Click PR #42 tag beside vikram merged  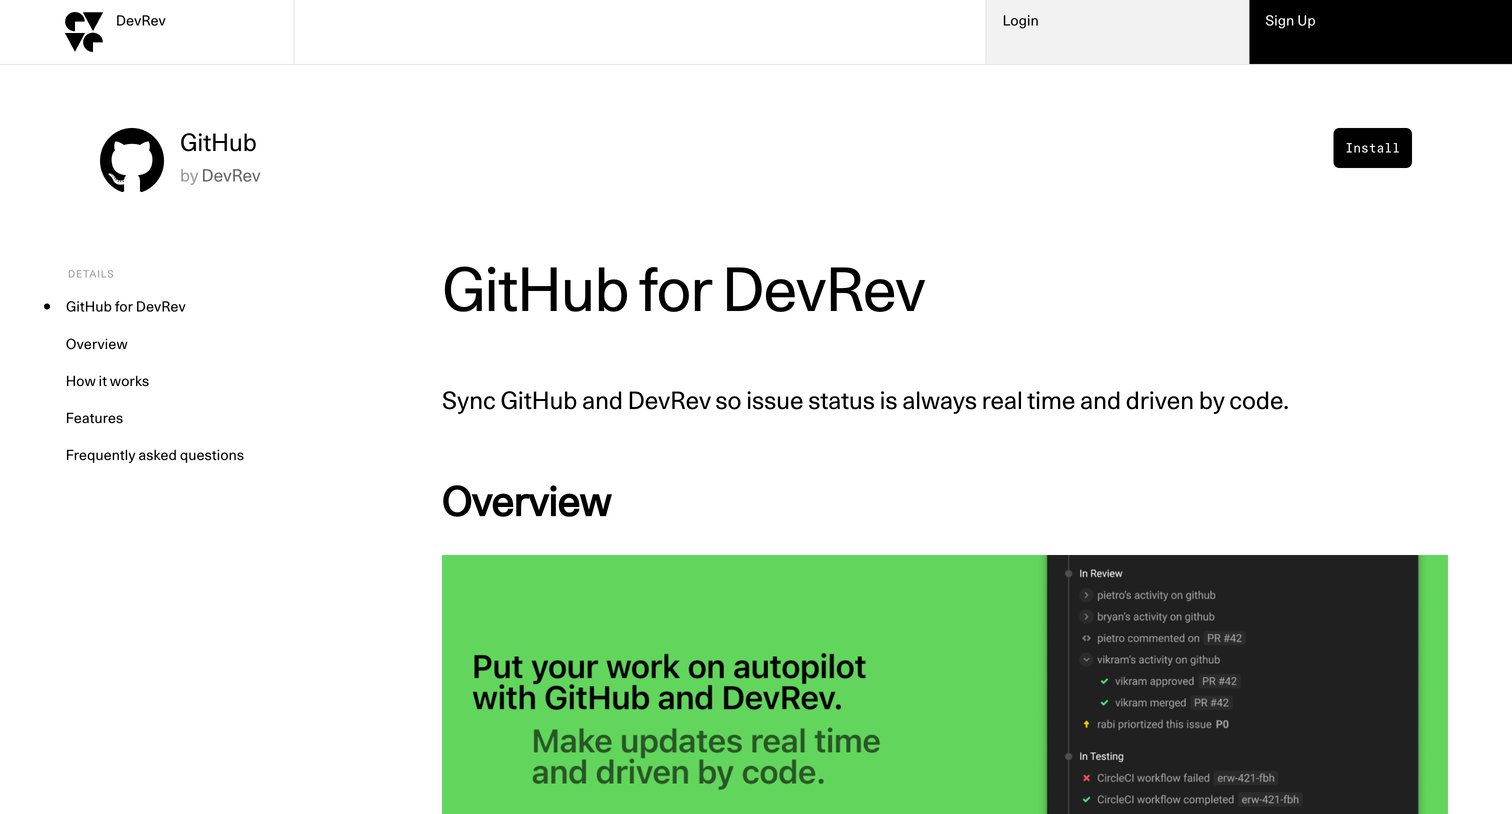click(1211, 703)
